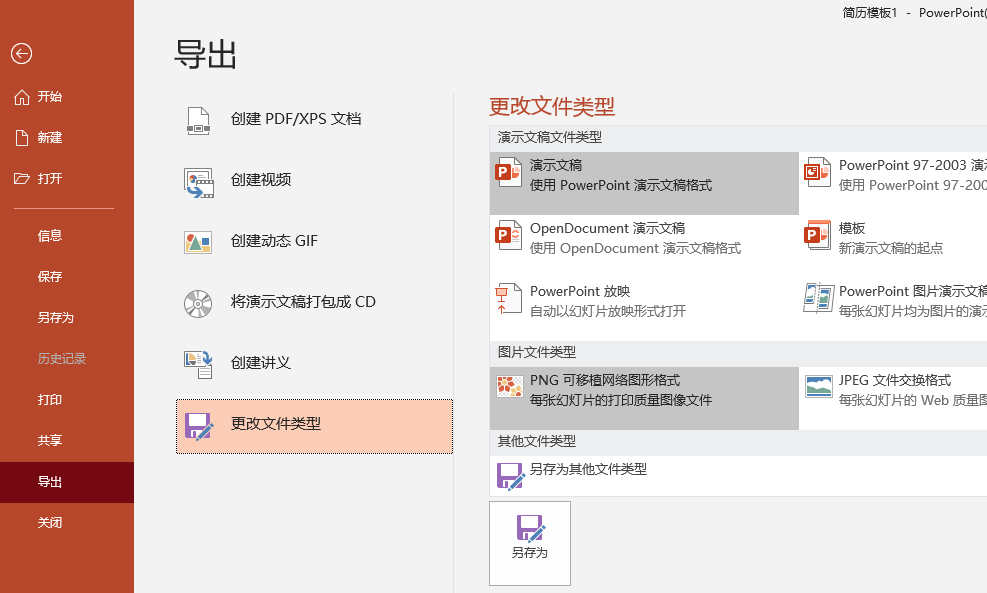Click the new document icon beside 新建
987x593 pixels.
coord(22,138)
